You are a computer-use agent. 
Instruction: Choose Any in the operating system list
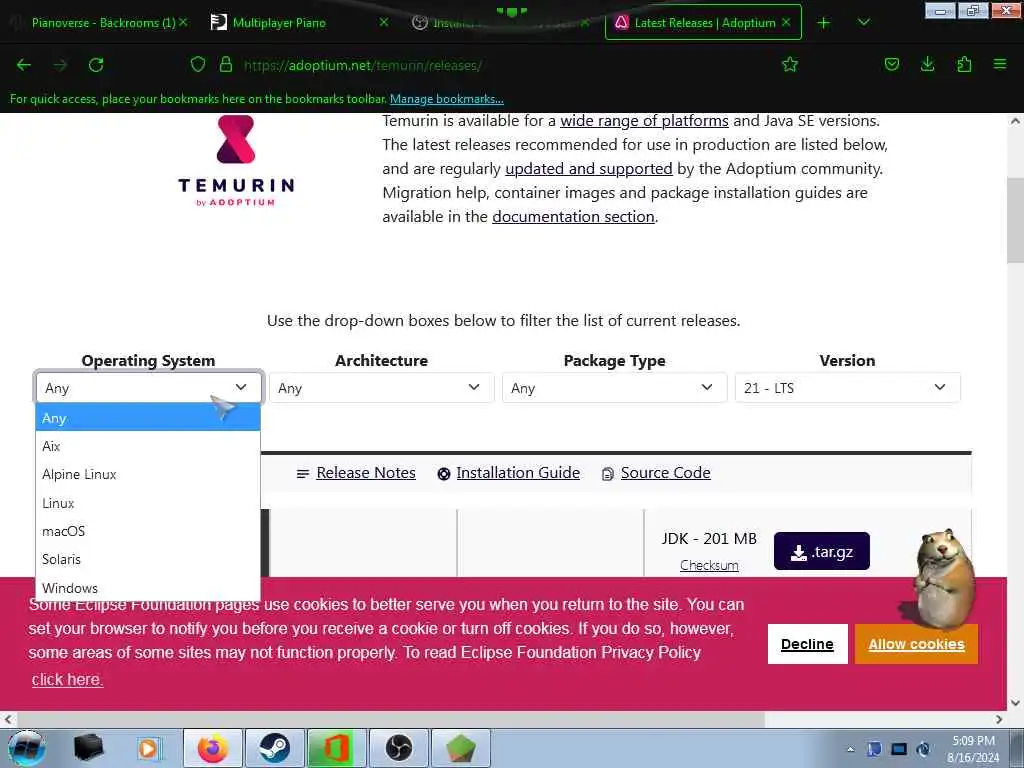[x=148, y=418]
